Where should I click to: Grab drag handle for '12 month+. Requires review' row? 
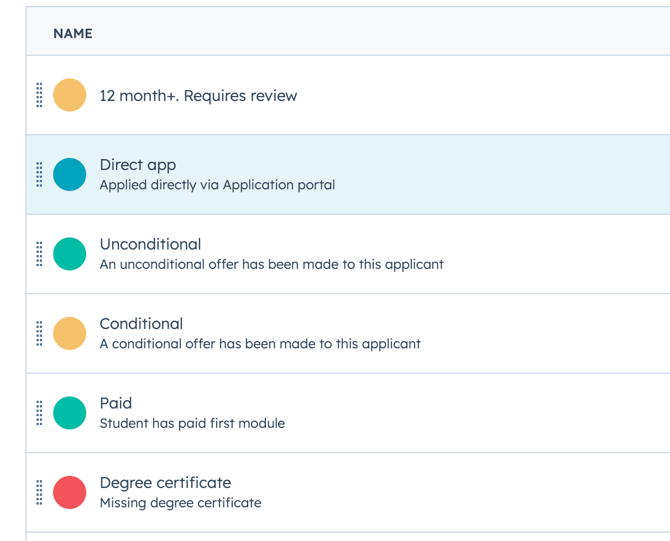click(39, 95)
